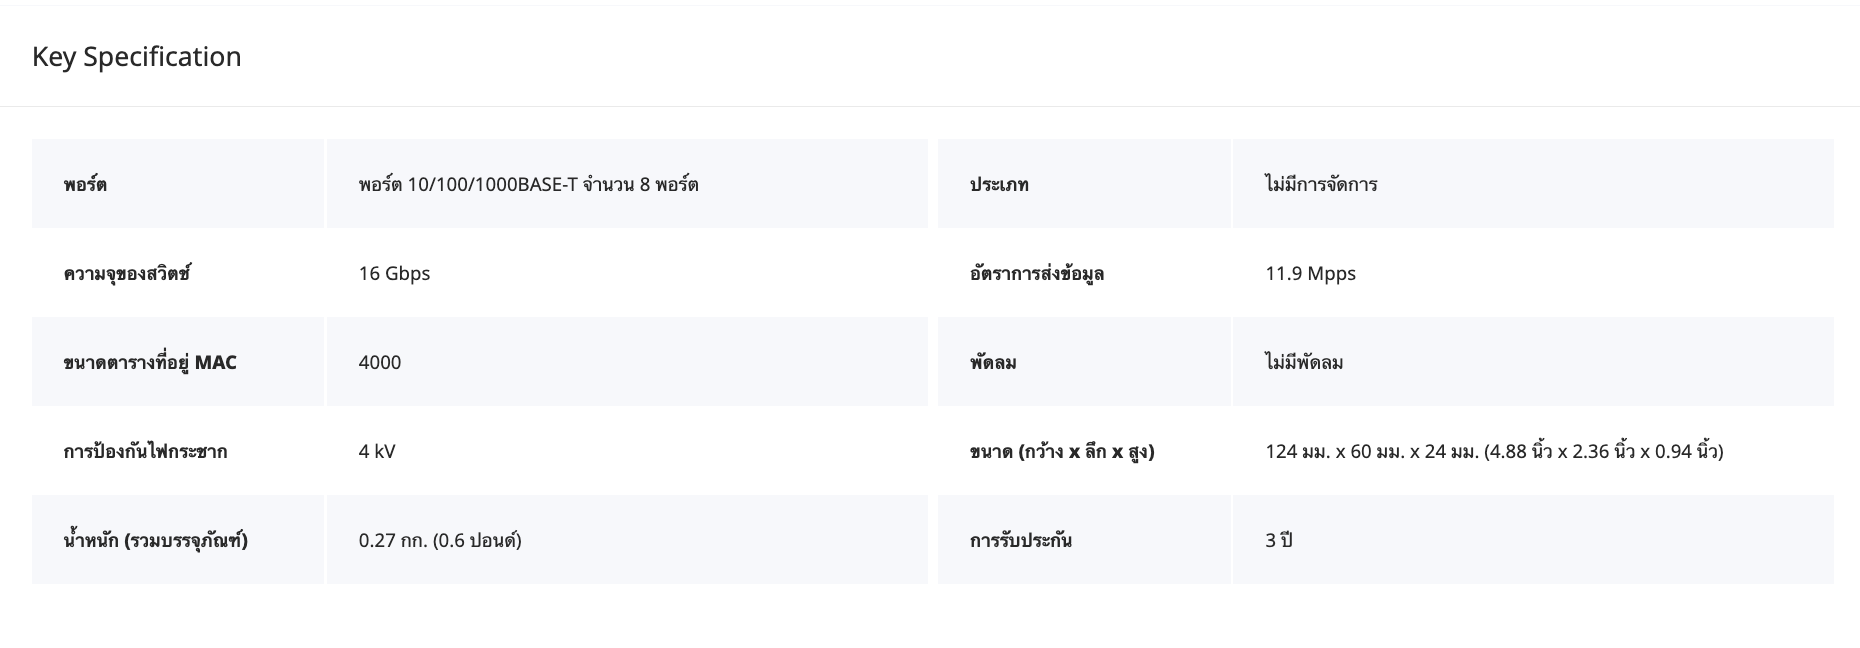Click the 124 มม. x 60 มม. dimensions value
The width and height of the screenshot is (1860, 648).
point(1494,451)
